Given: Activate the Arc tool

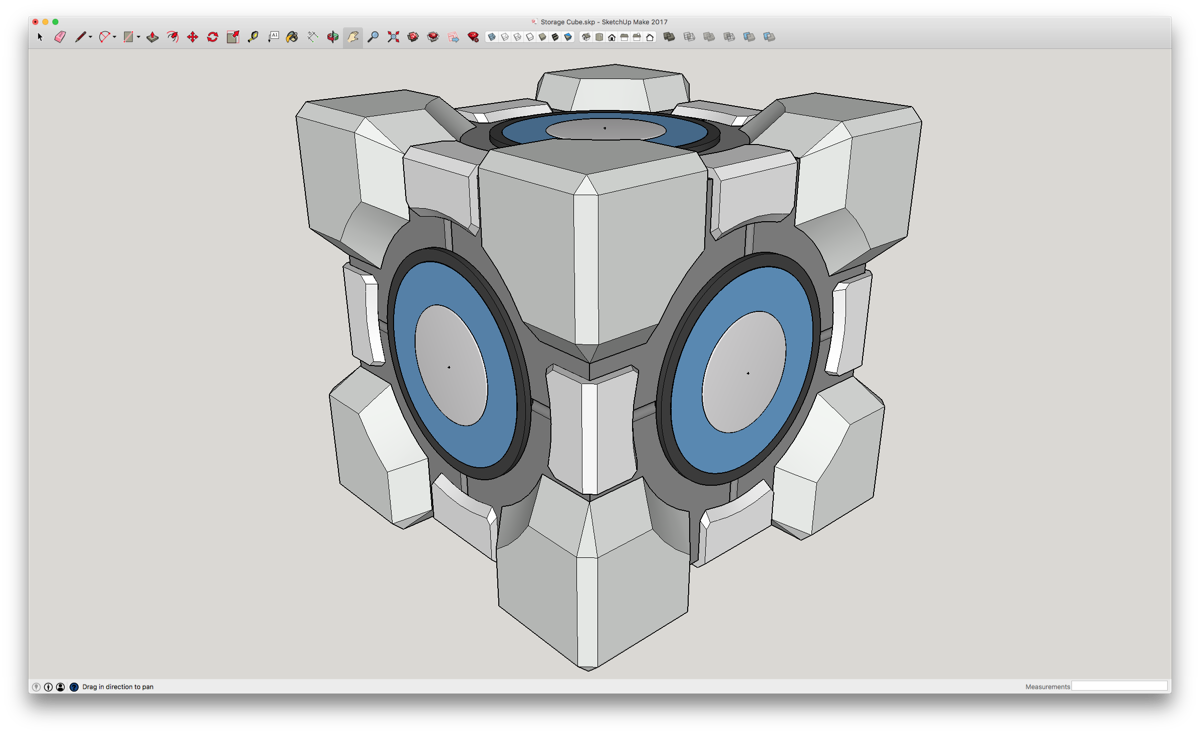Looking at the screenshot, I should click(104, 37).
